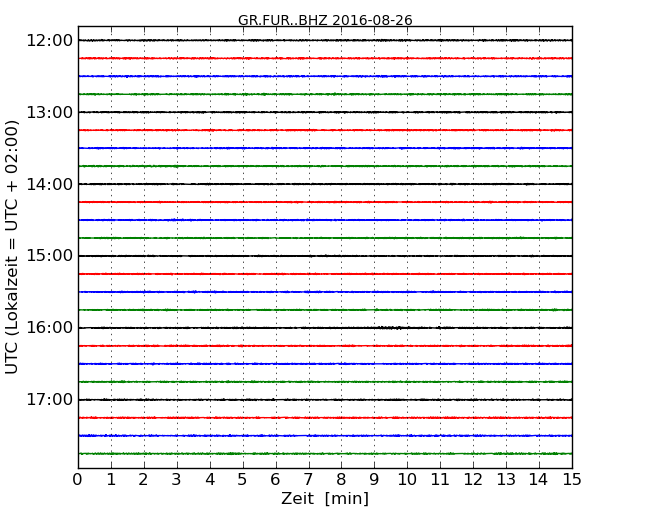Pick the x-axis tick label 4

coord(210,480)
